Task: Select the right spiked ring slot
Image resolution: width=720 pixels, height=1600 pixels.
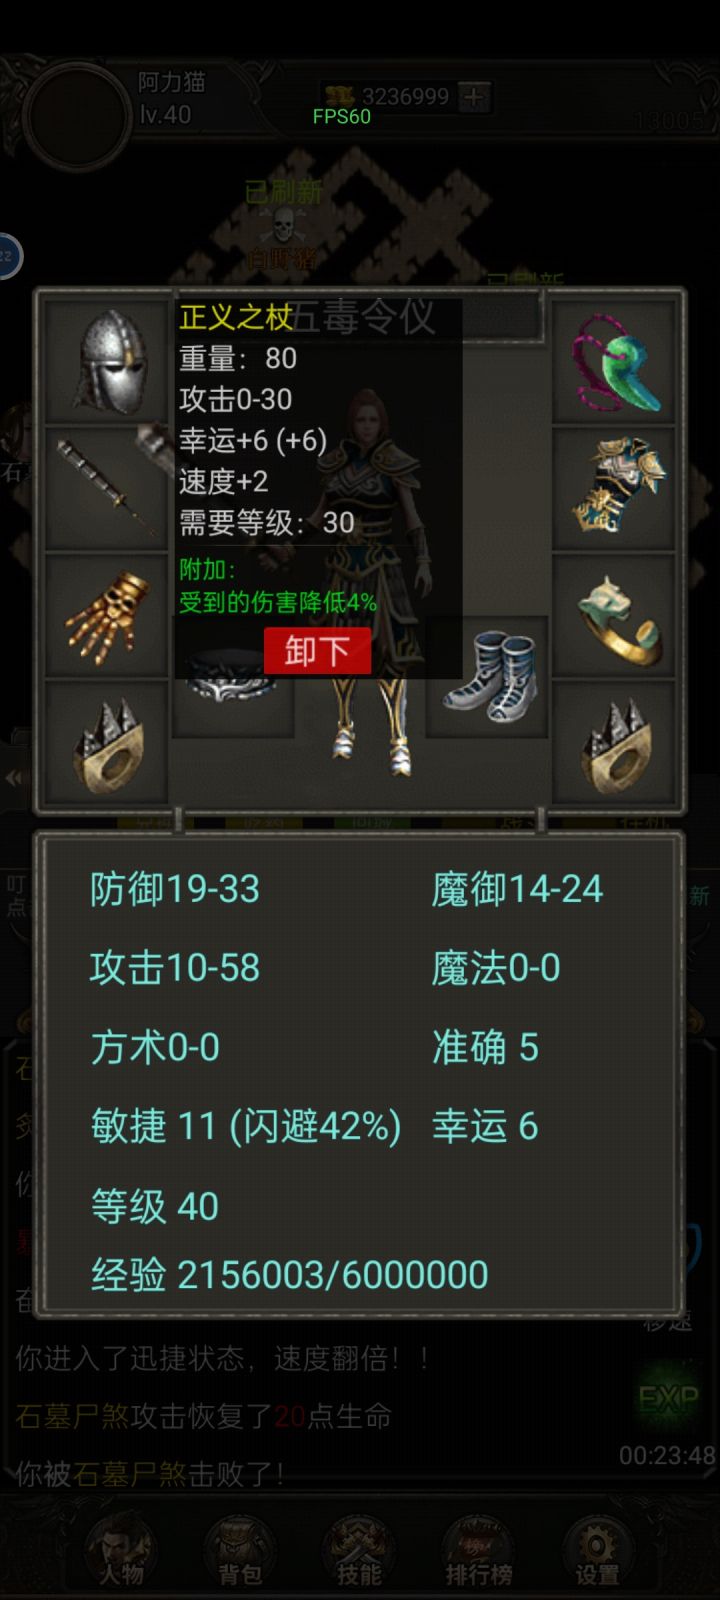Action: click(613, 741)
